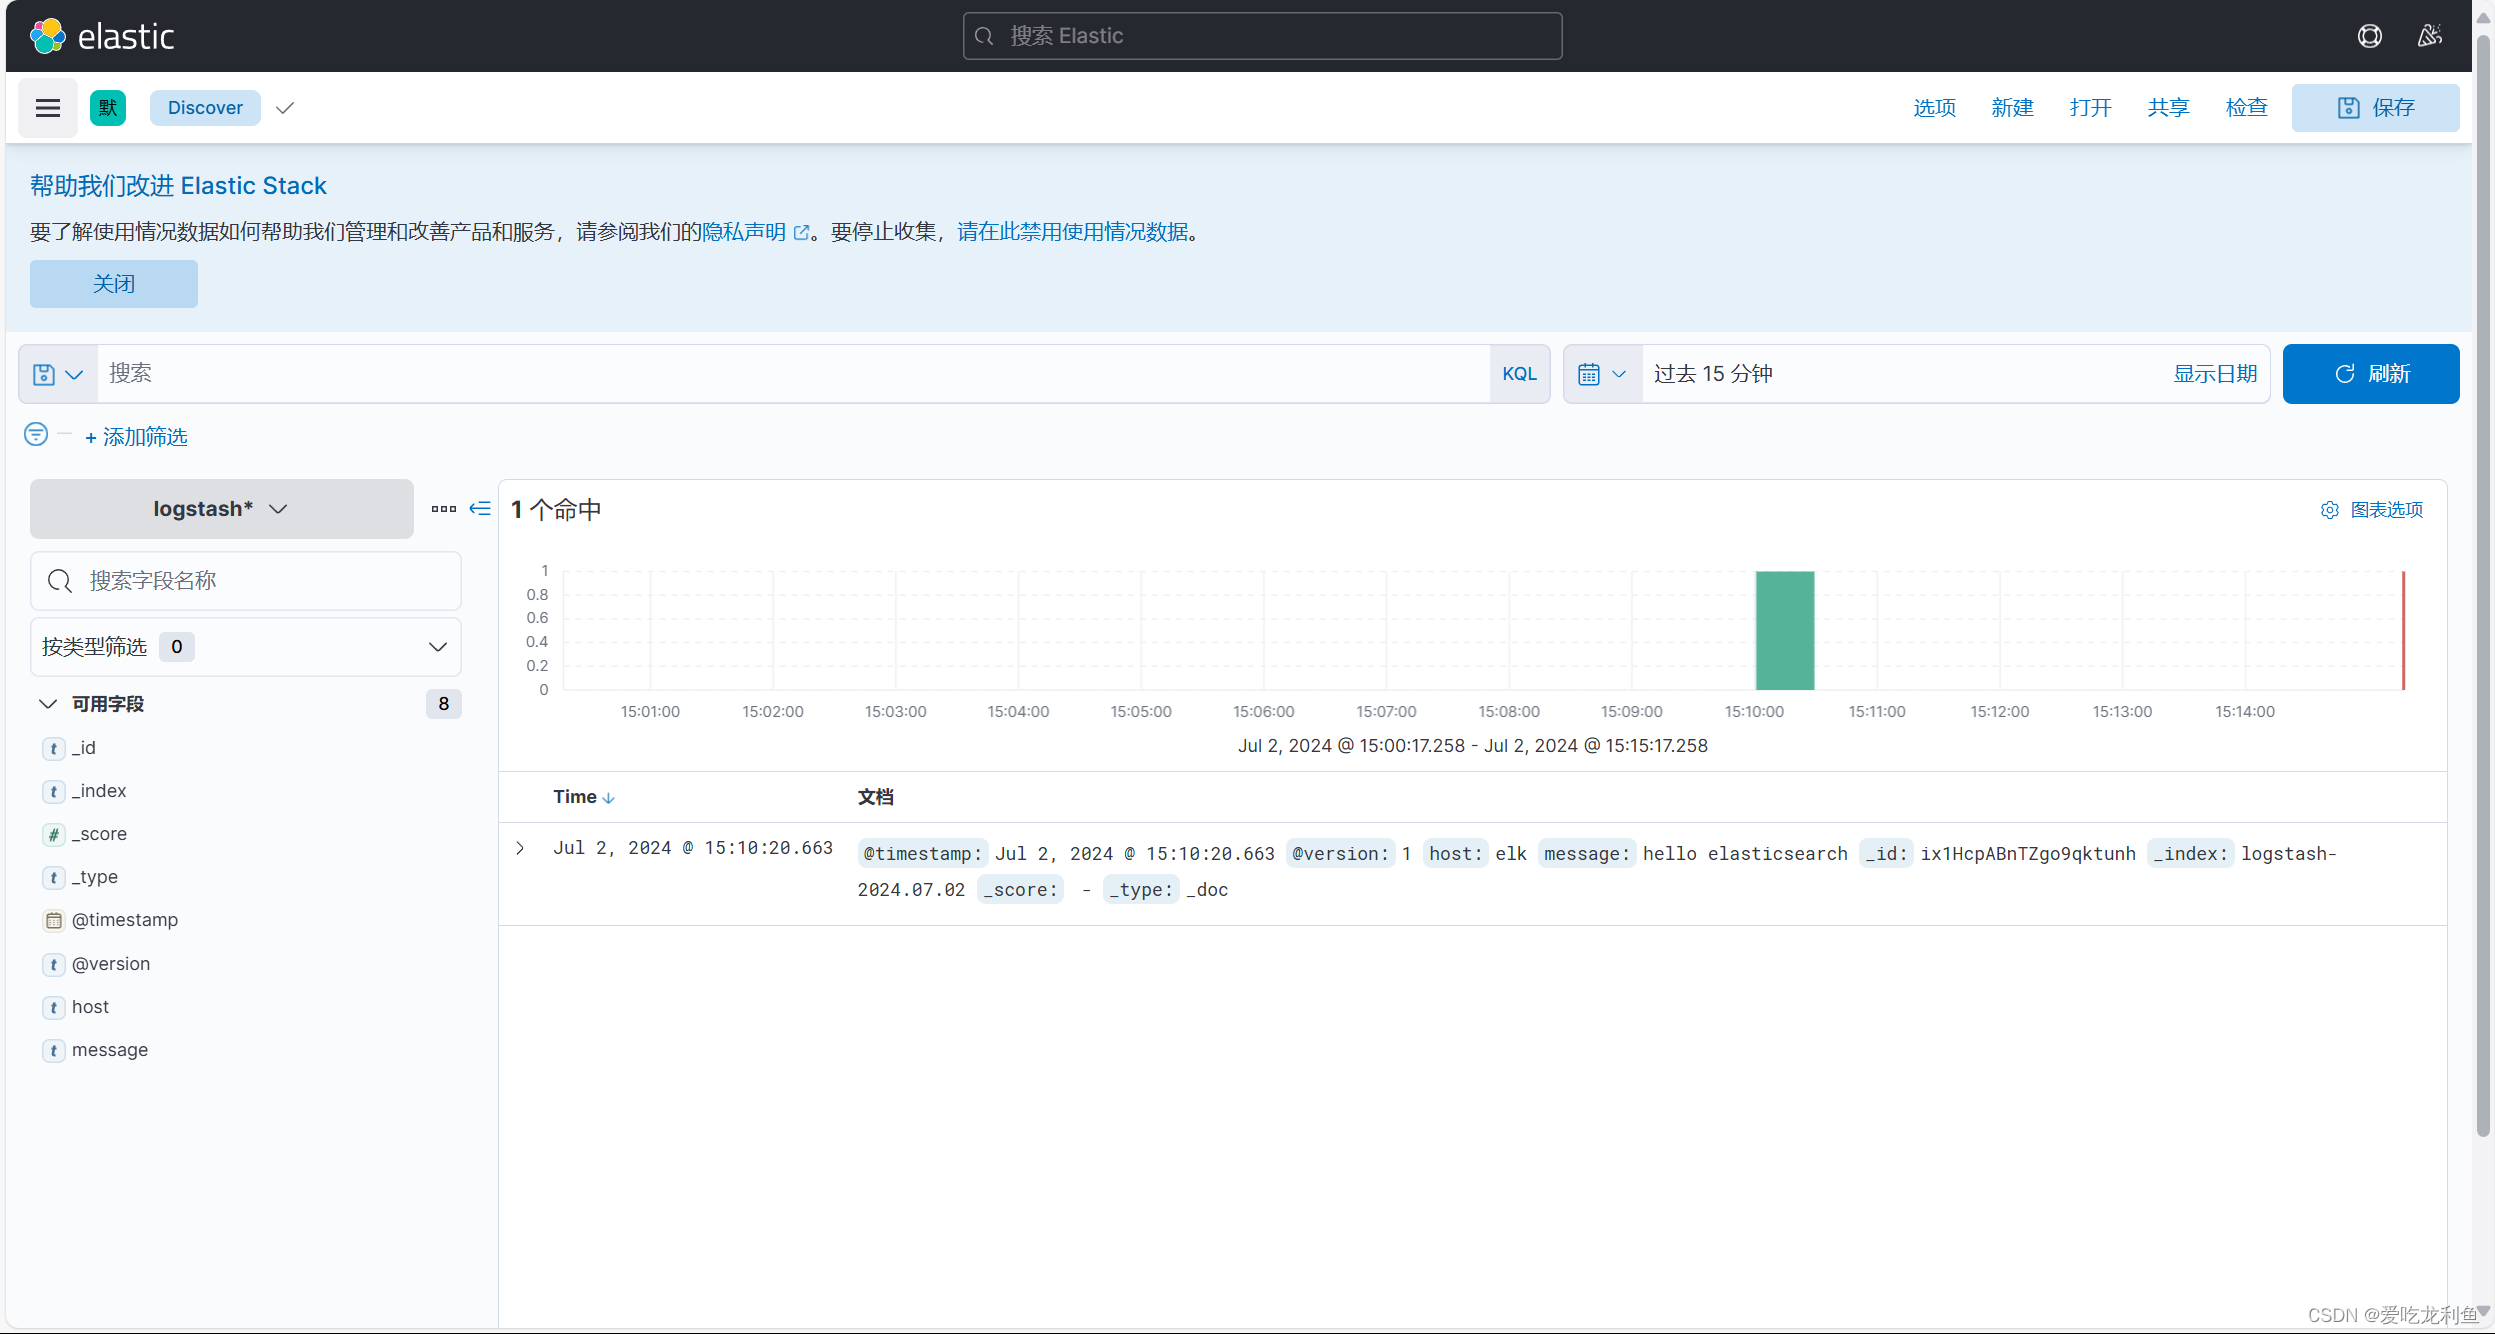Open the Share menu
Image resolution: width=2495 pixels, height=1334 pixels.
[2168, 108]
